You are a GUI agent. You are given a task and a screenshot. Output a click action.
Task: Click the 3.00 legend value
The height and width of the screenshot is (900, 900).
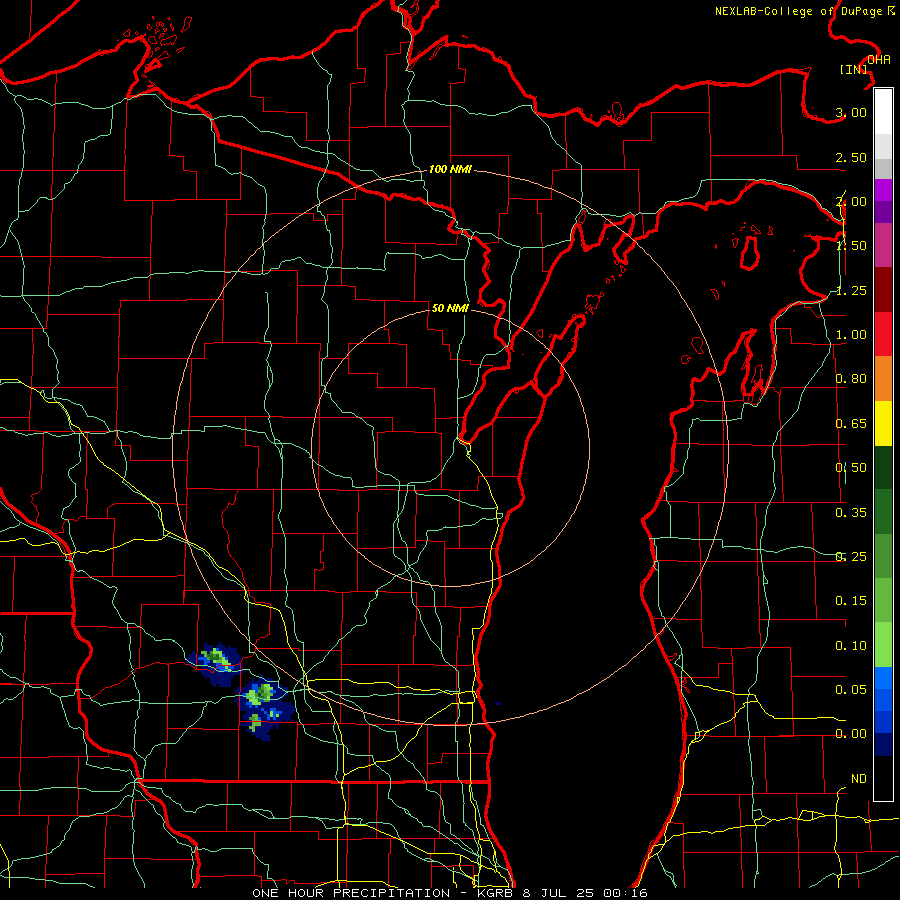click(x=851, y=112)
